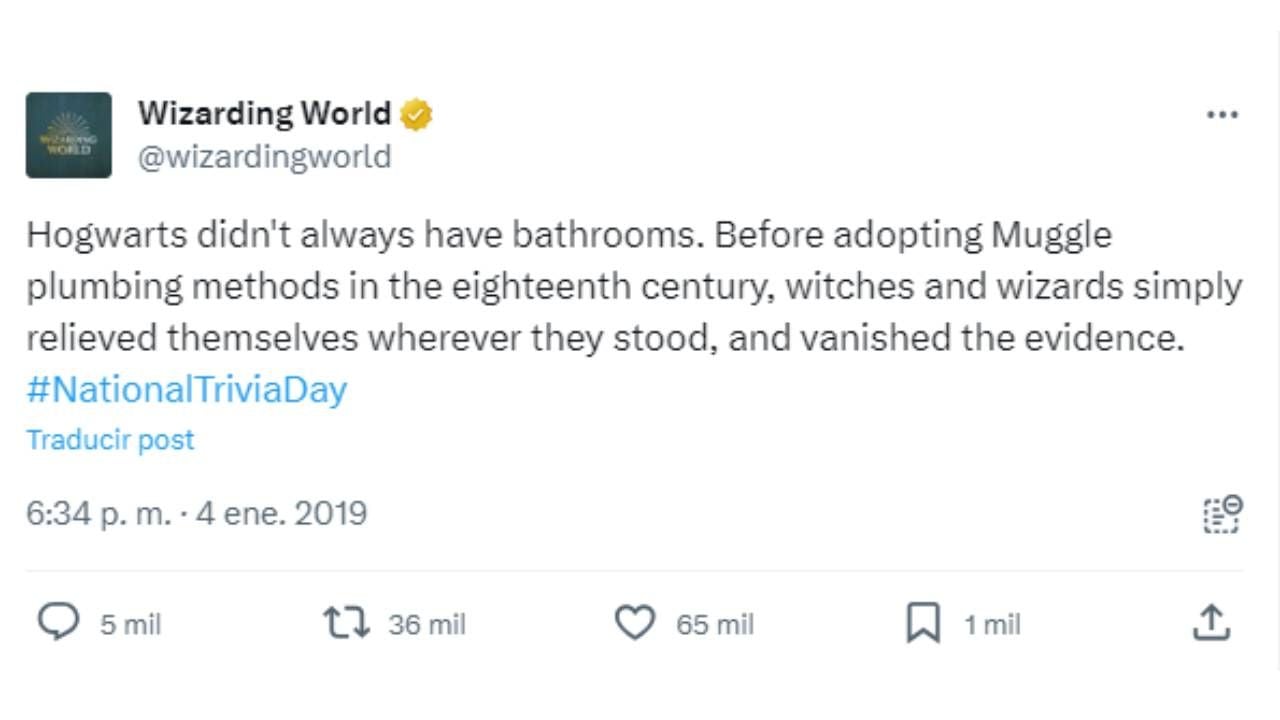Toggle the bookmark icon

(923, 624)
